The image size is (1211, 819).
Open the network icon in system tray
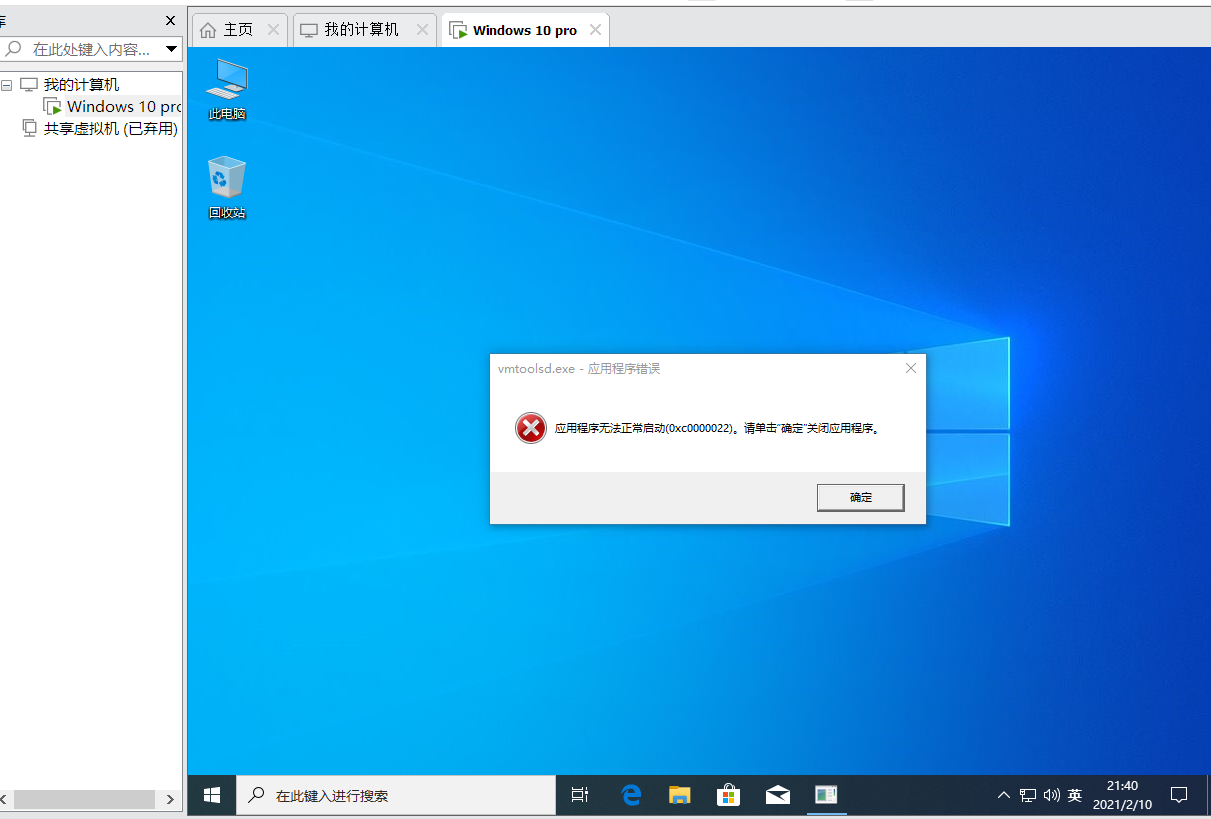(x=1028, y=795)
